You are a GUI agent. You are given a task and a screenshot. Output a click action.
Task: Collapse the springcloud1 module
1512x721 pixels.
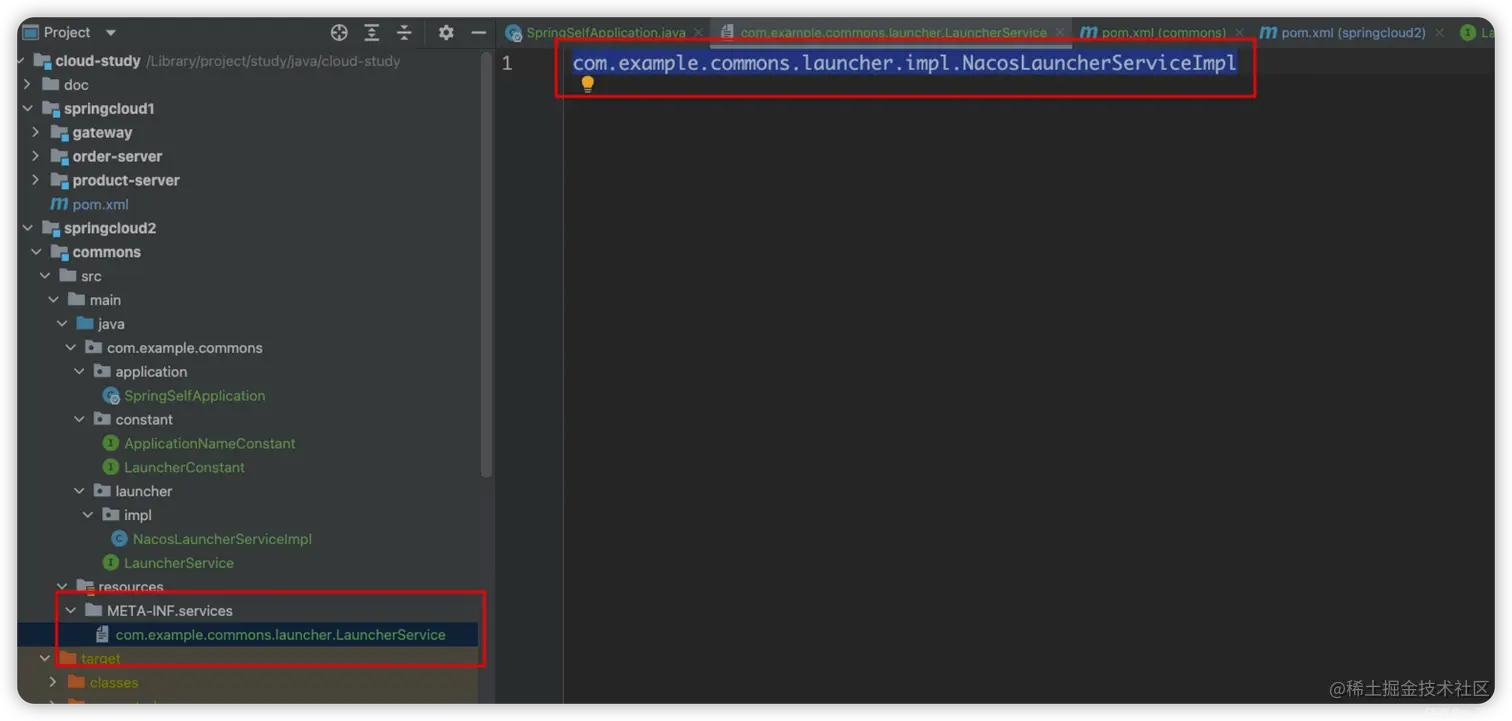28,109
